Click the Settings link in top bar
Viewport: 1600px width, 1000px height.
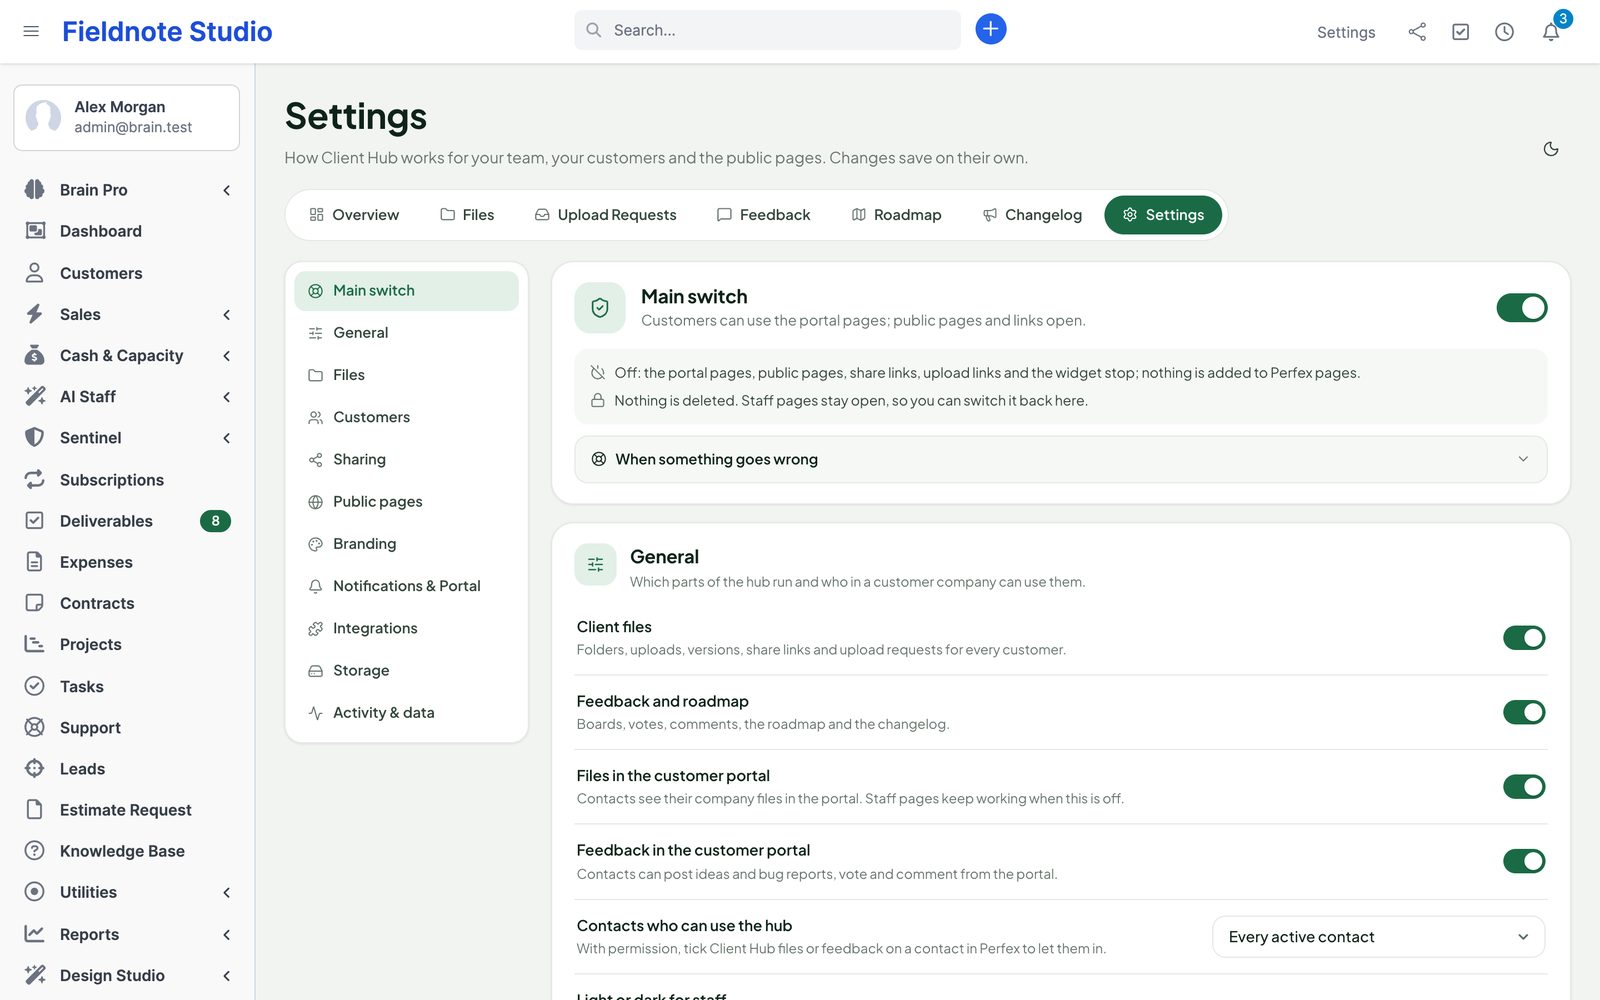[x=1345, y=32]
